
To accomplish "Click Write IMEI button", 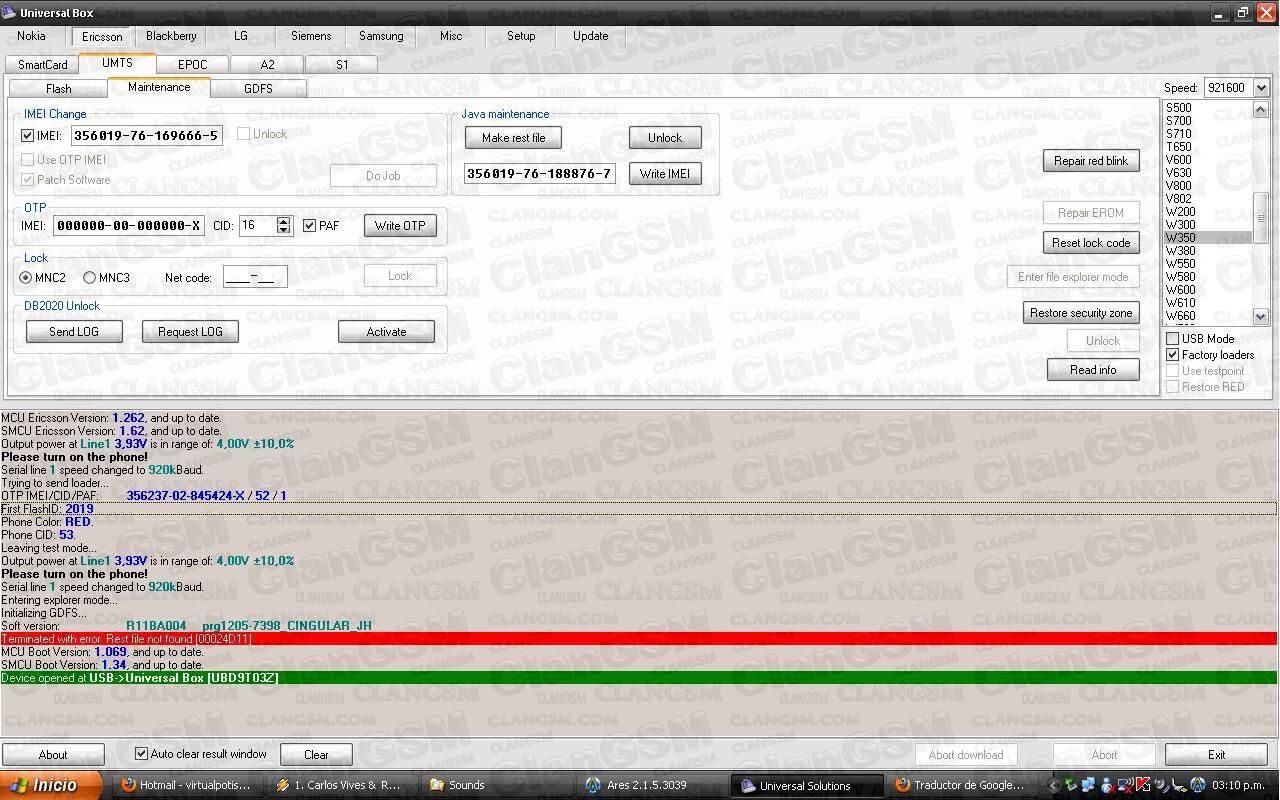I will pos(665,173).
